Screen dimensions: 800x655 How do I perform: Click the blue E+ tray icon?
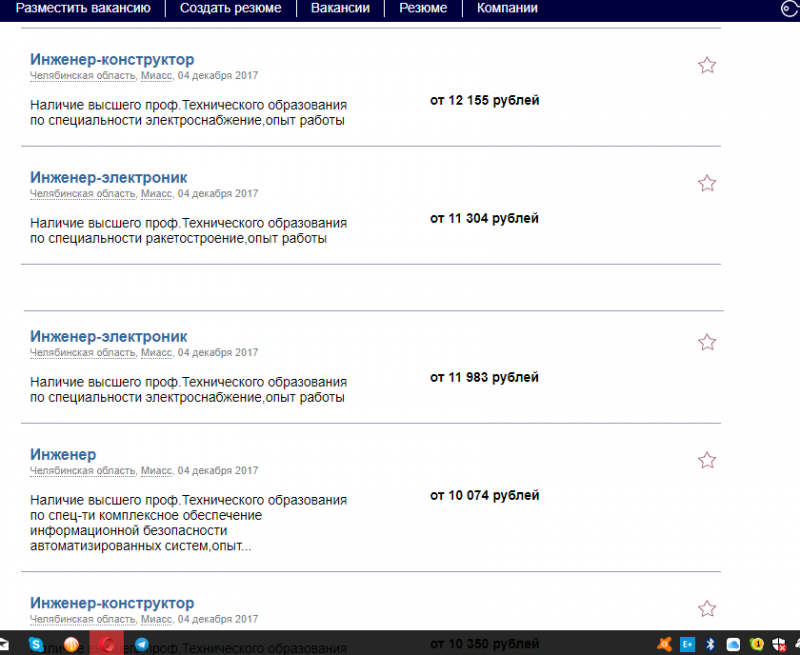click(x=687, y=644)
